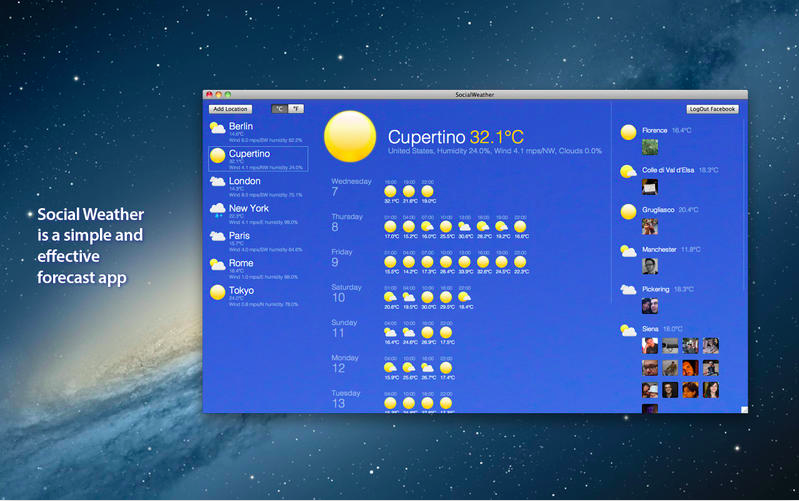Select New York's rain cloud icon
The width and height of the screenshot is (799, 501).
tap(218, 209)
